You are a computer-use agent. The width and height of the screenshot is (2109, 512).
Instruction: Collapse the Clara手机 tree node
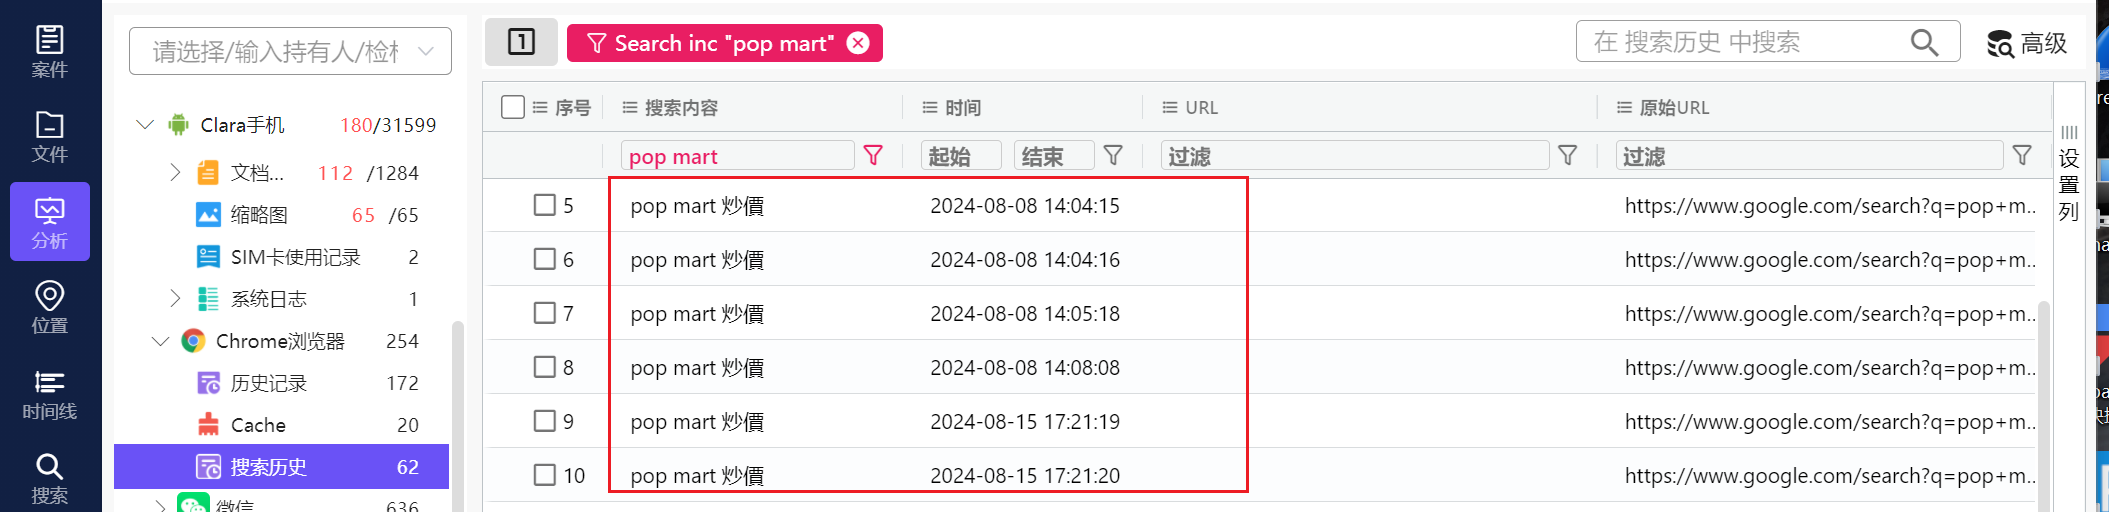[145, 125]
